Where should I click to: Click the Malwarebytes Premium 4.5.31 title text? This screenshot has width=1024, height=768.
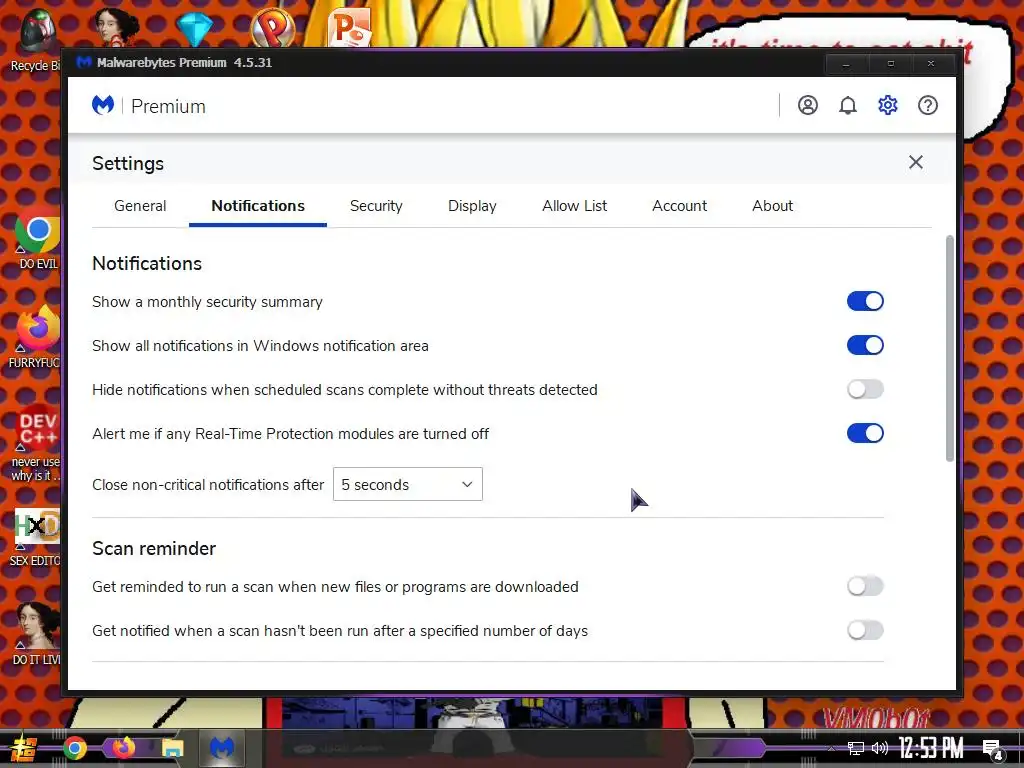point(184,63)
